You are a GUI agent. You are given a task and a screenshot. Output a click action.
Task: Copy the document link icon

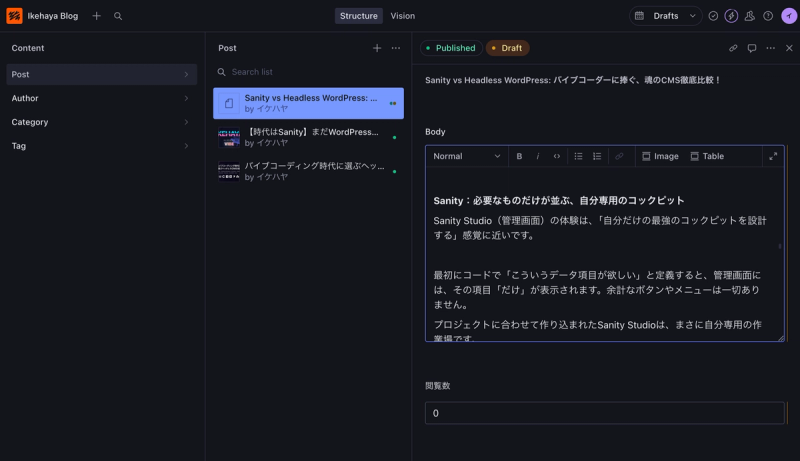[x=733, y=48]
